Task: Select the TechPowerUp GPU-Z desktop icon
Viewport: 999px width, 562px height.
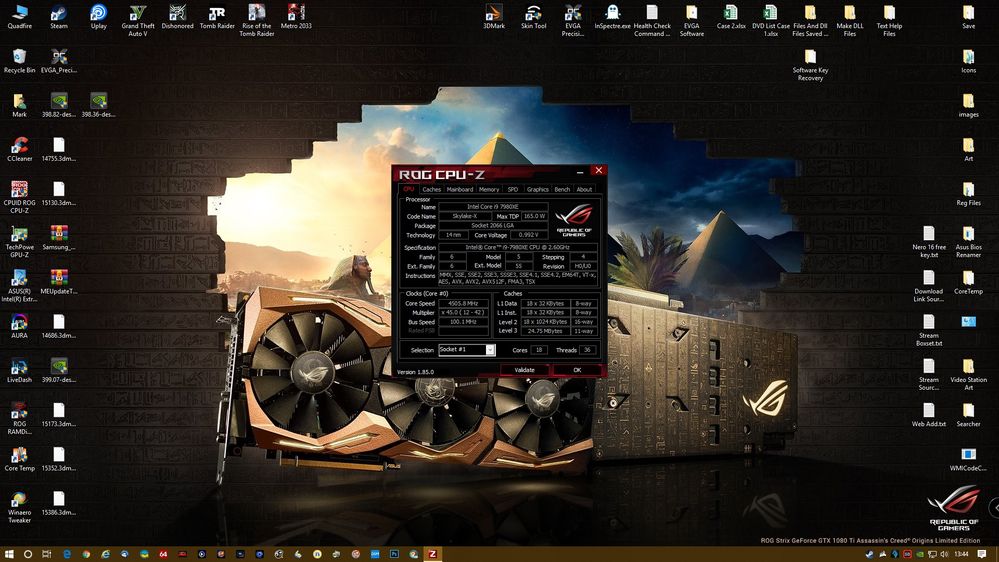Action: pos(20,242)
